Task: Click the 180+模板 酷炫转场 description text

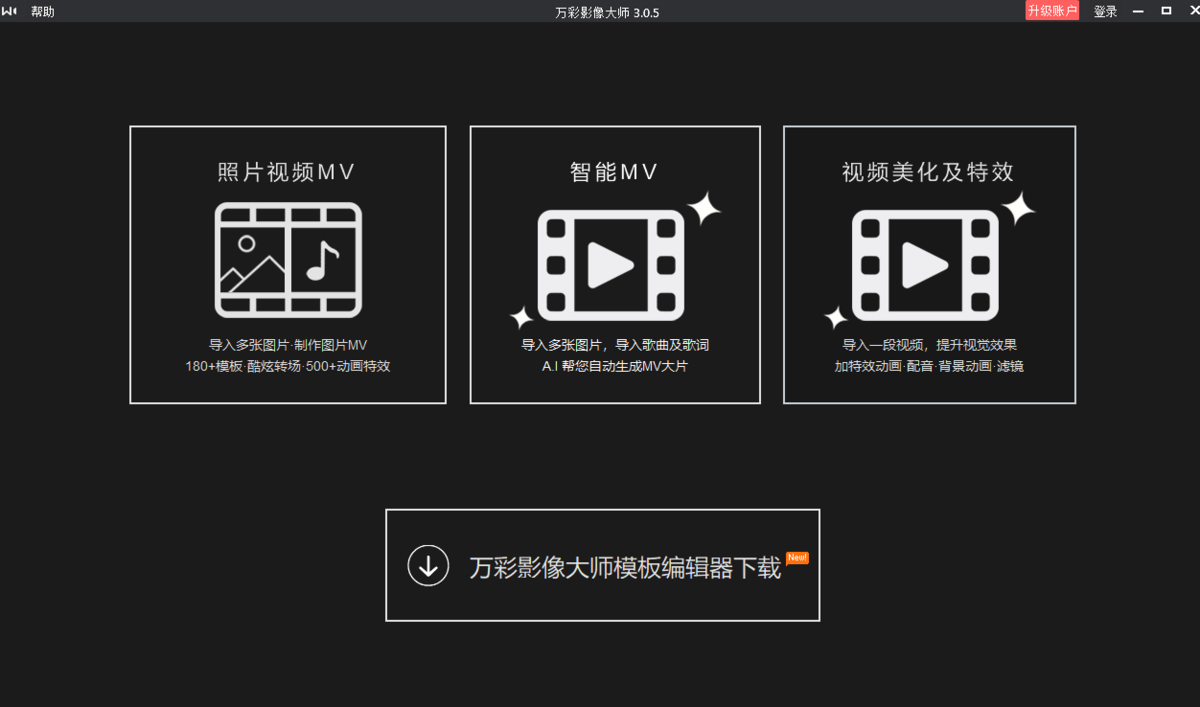Action: 288,366
